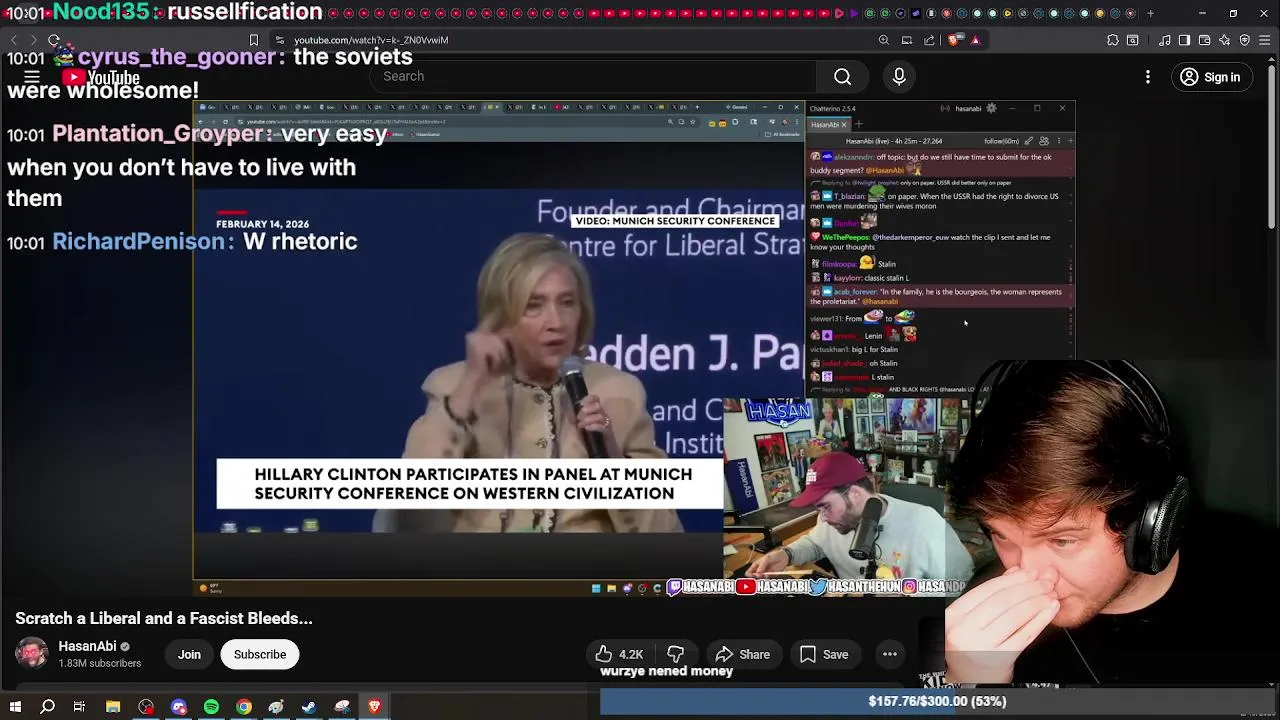
Task: Open site settings icon beside the URL
Action: tap(279, 40)
